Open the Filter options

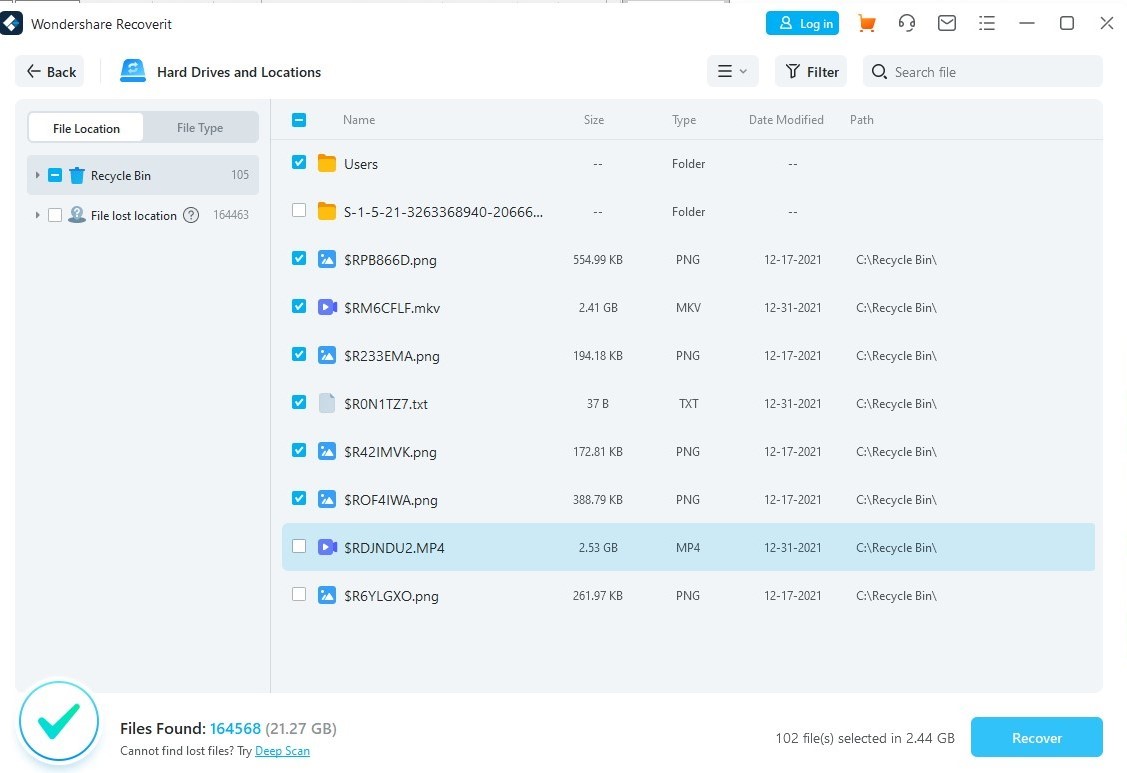[x=811, y=71]
